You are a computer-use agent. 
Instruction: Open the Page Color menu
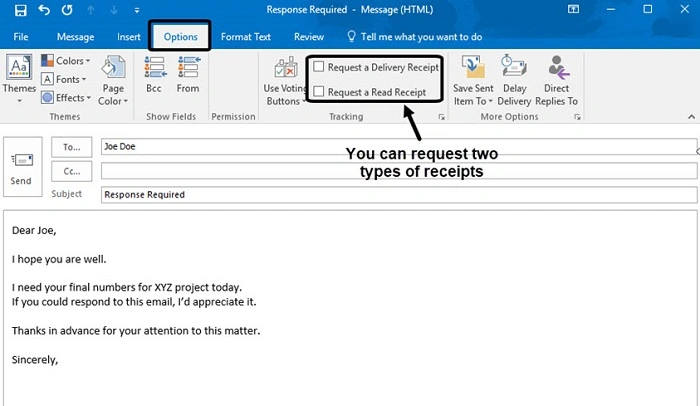113,80
